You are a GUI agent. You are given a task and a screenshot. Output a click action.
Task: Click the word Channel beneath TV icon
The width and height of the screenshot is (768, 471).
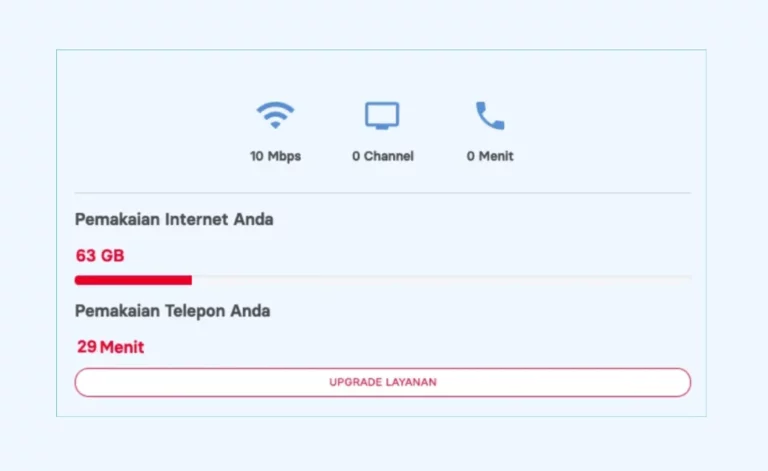(x=388, y=156)
